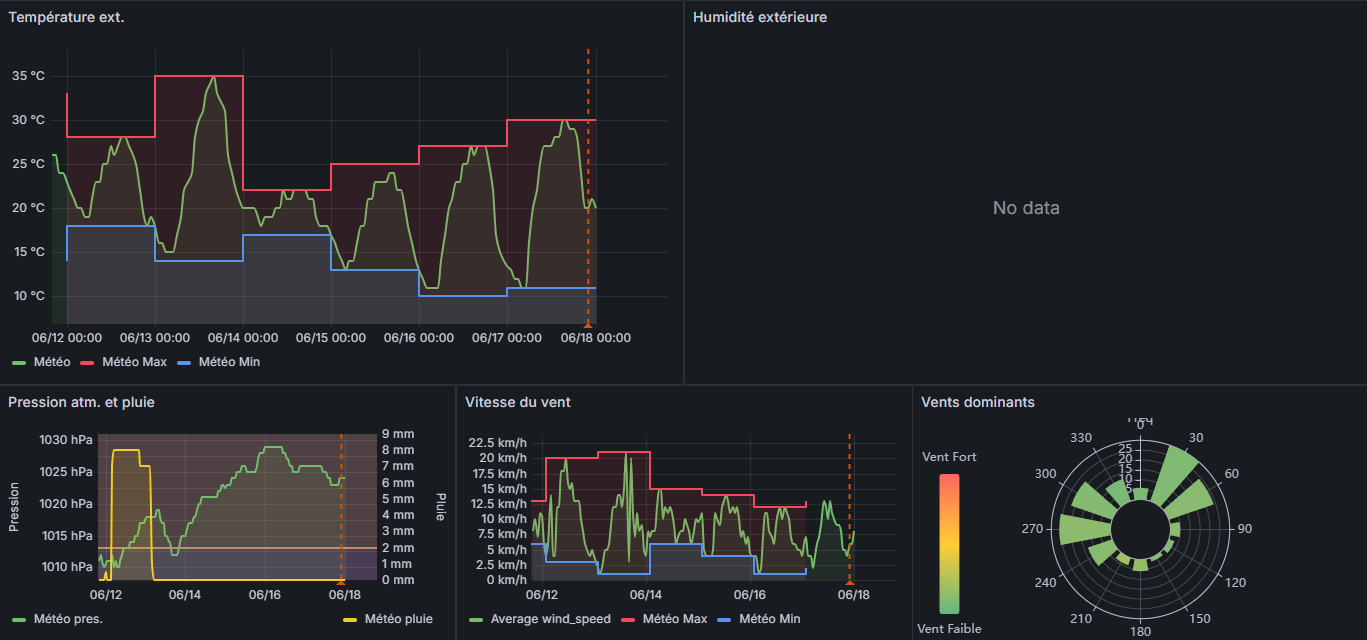Image resolution: width=1367 pixels, height=640 pixels.
Task: Toggle the Météo Min series in temperature legend
Action: [x=229, y=362]
